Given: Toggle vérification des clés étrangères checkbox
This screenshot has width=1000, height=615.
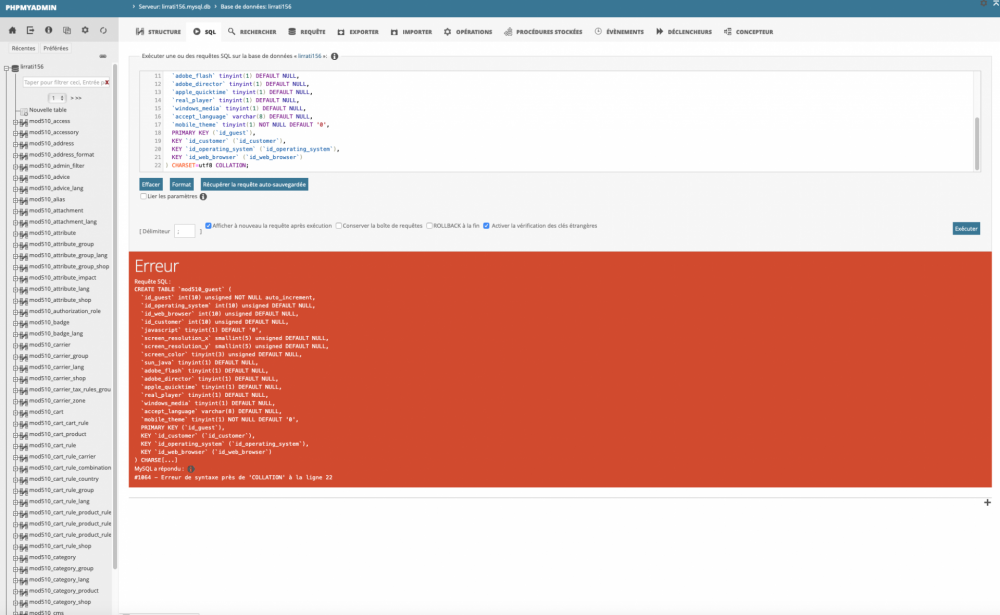Looking at the screenshot, I should (487, 226).
